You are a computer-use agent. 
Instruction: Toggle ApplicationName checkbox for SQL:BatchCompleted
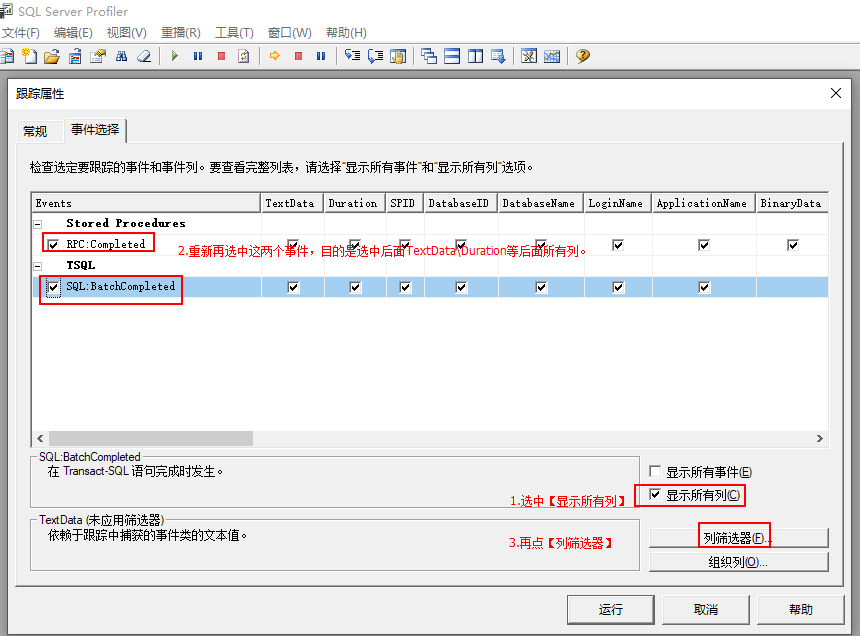coord(704,287)
